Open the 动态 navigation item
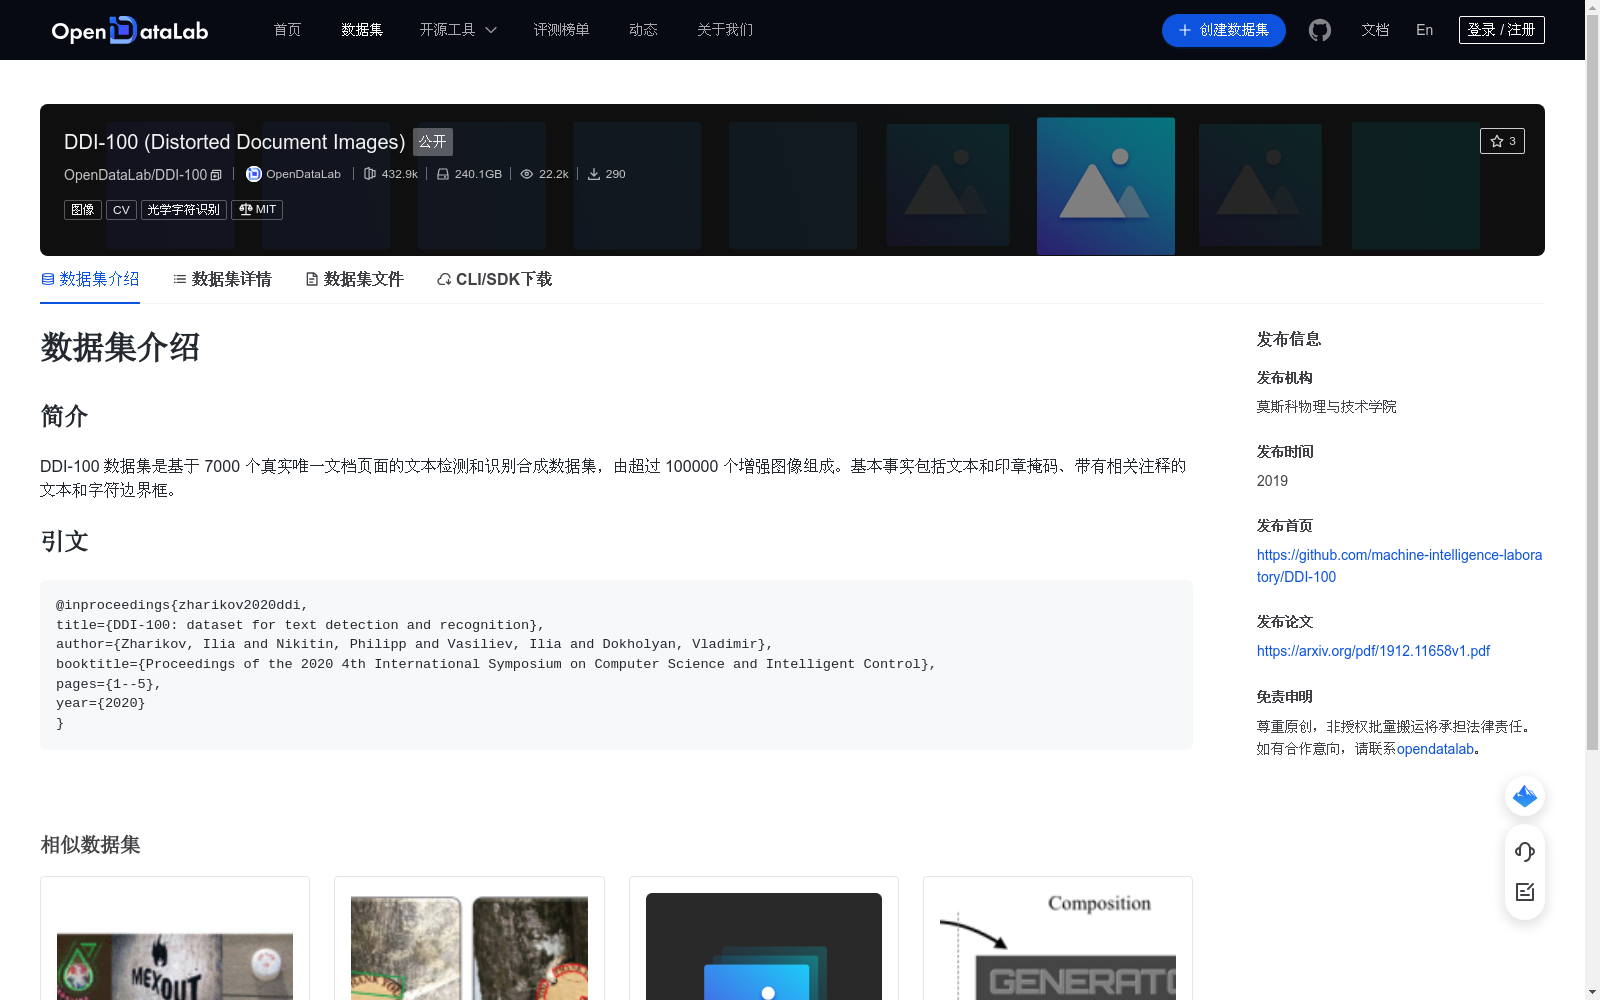1600x1000 pixels. click(643, 30)
